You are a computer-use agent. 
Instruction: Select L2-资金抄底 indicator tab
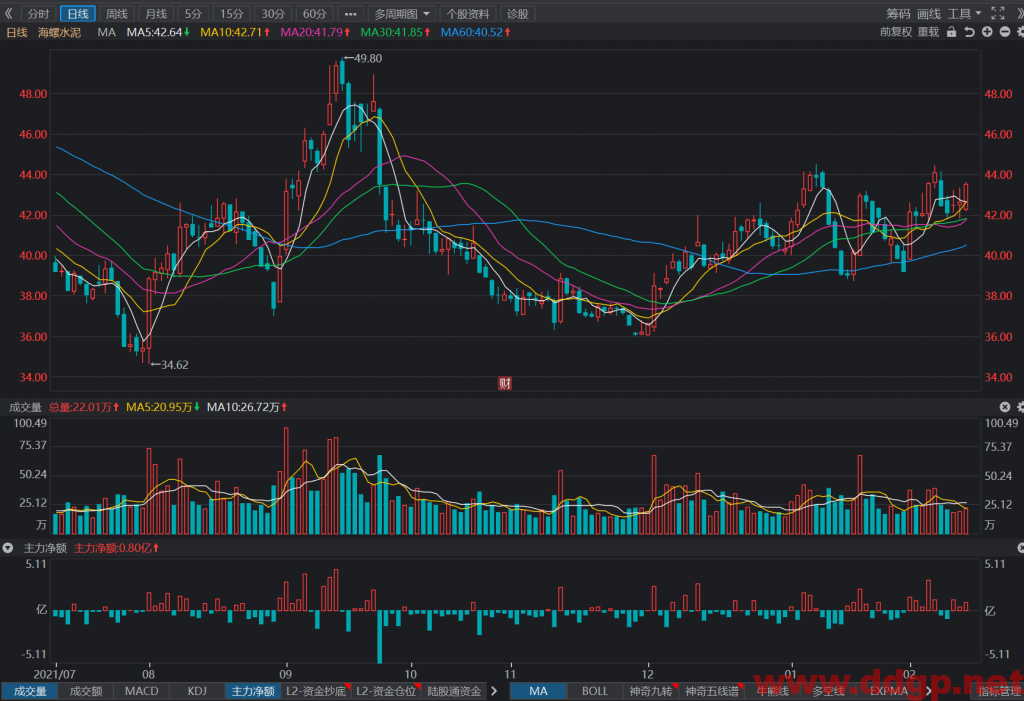point(316,691)
